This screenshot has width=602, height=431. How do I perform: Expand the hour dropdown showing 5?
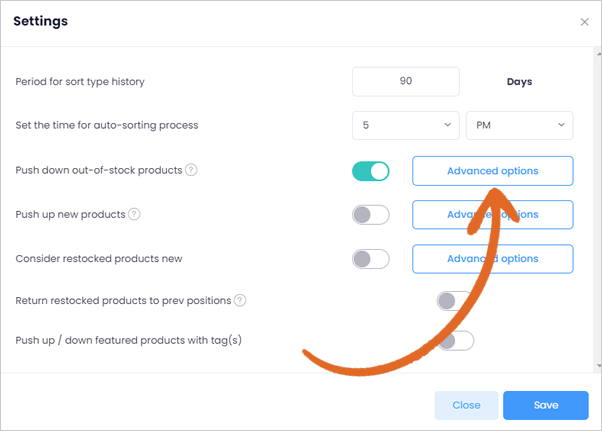coord(405,125)
